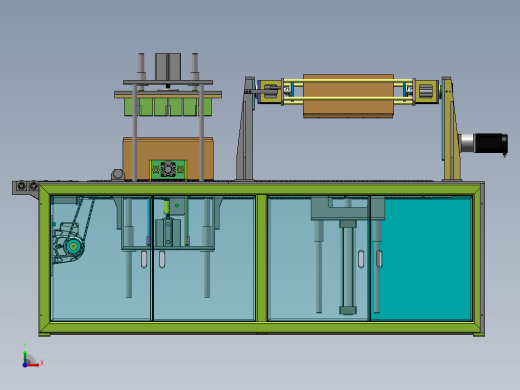520x390 pixels.
Task: Click the gray cylinder atop the press
Action: (x=168, y=67)
